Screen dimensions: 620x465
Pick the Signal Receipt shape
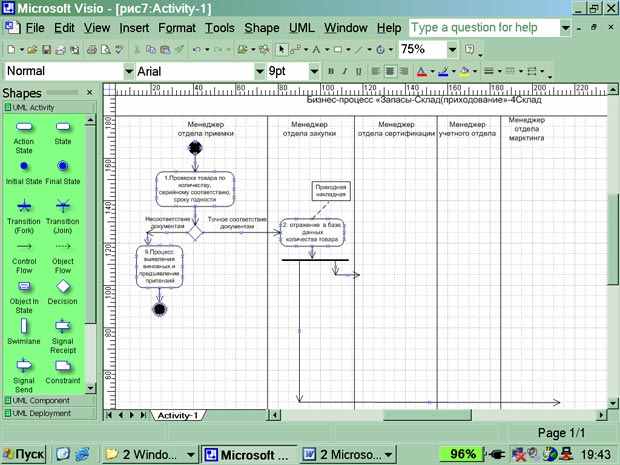pos(63,336)
